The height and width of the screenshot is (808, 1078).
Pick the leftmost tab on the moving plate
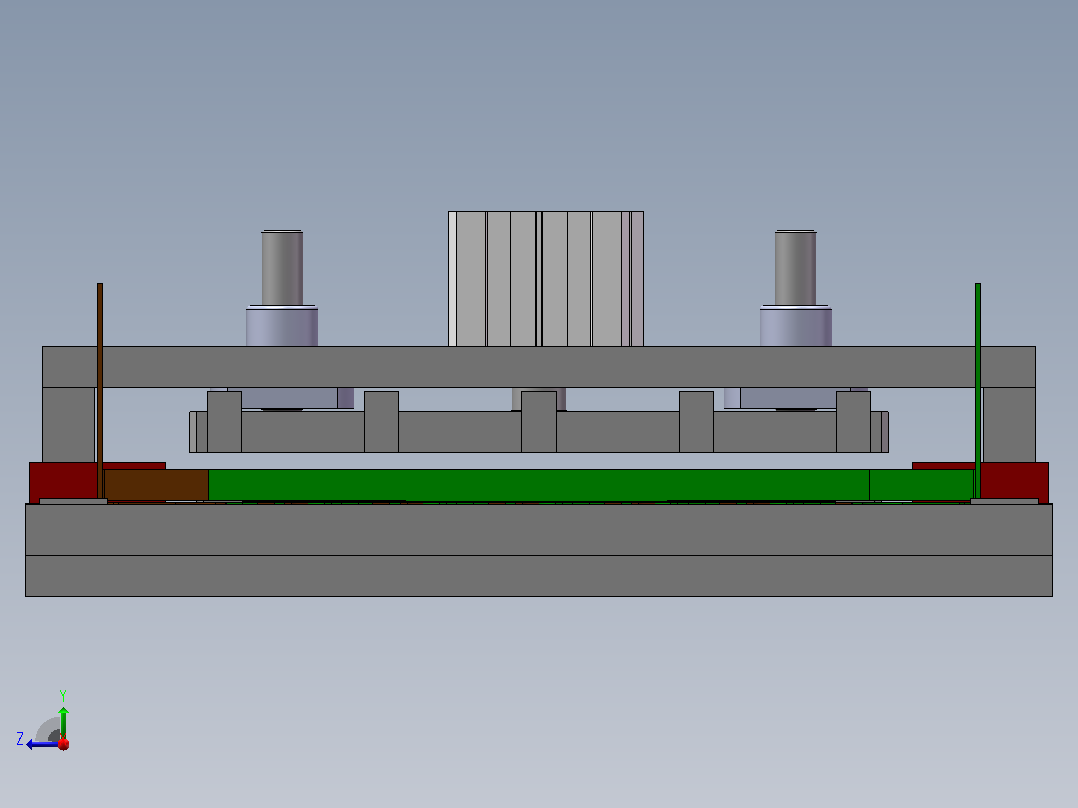(x=224, y=422)
